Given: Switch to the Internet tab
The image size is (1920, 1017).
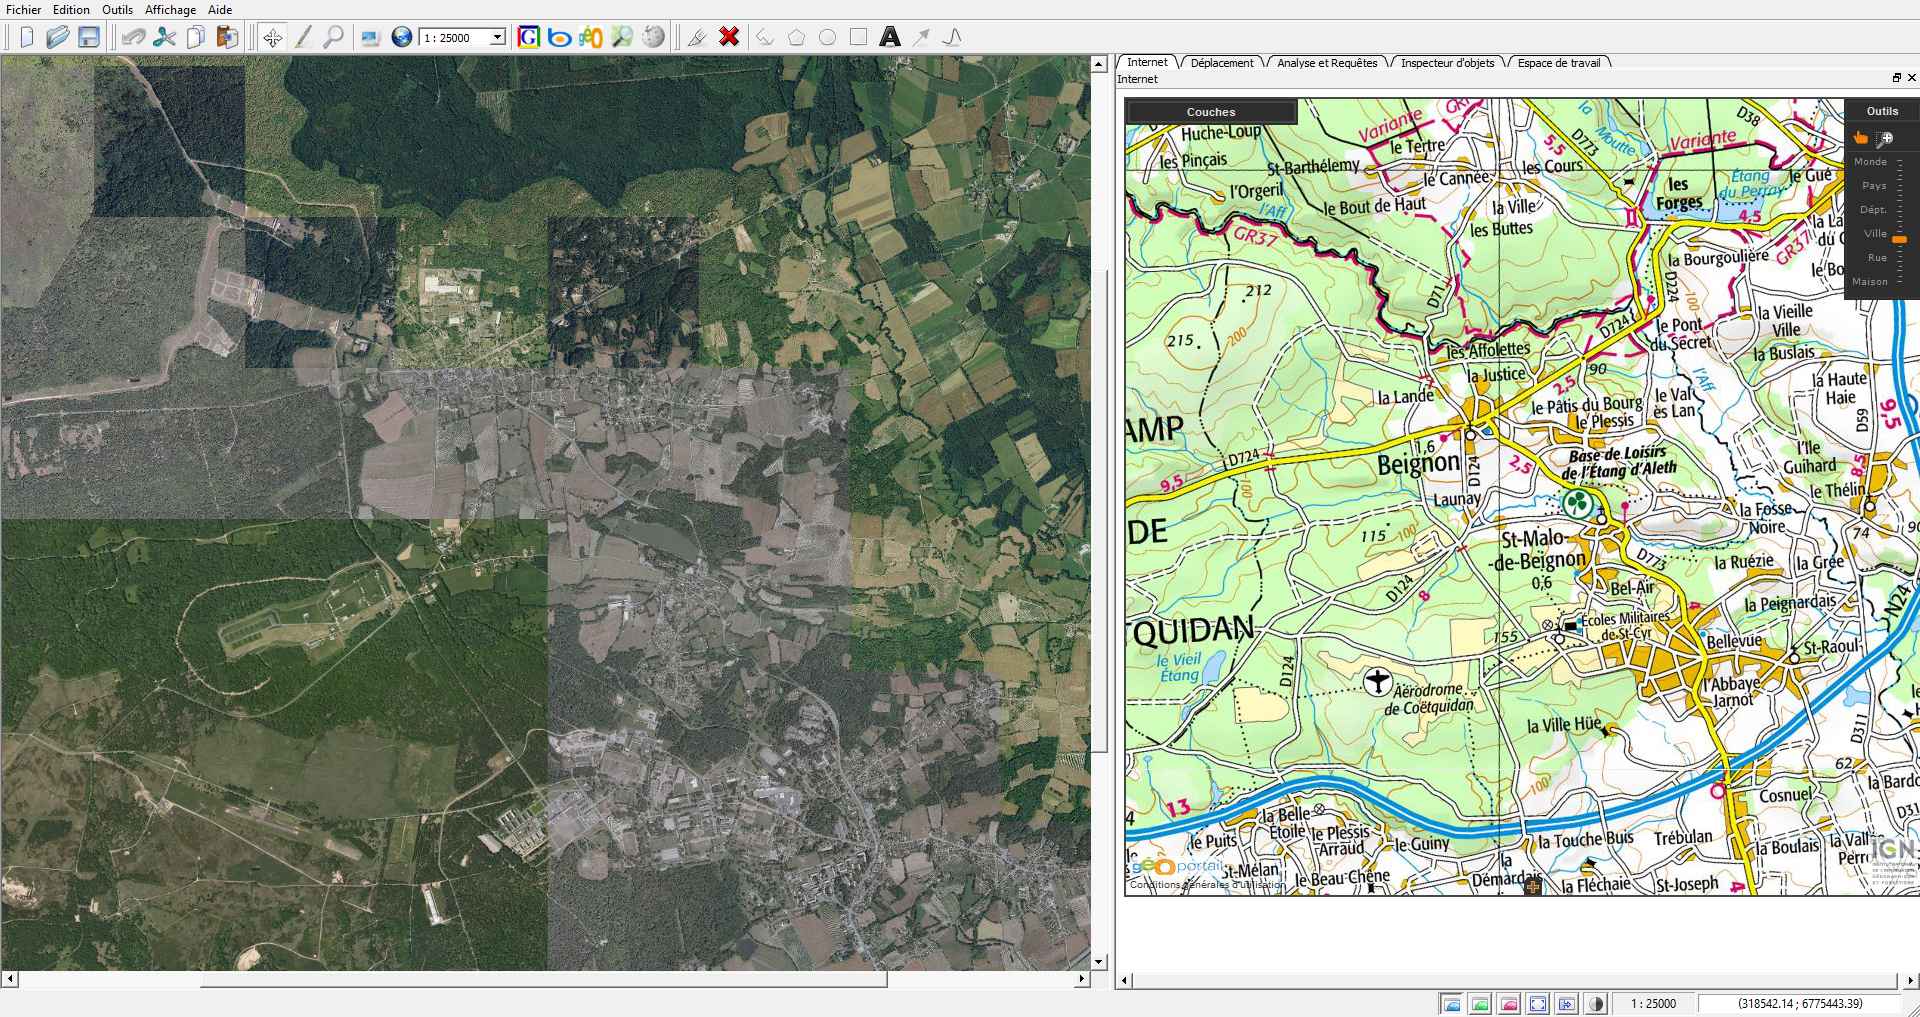Looking at the screenshot, I should pos(1147,62).
